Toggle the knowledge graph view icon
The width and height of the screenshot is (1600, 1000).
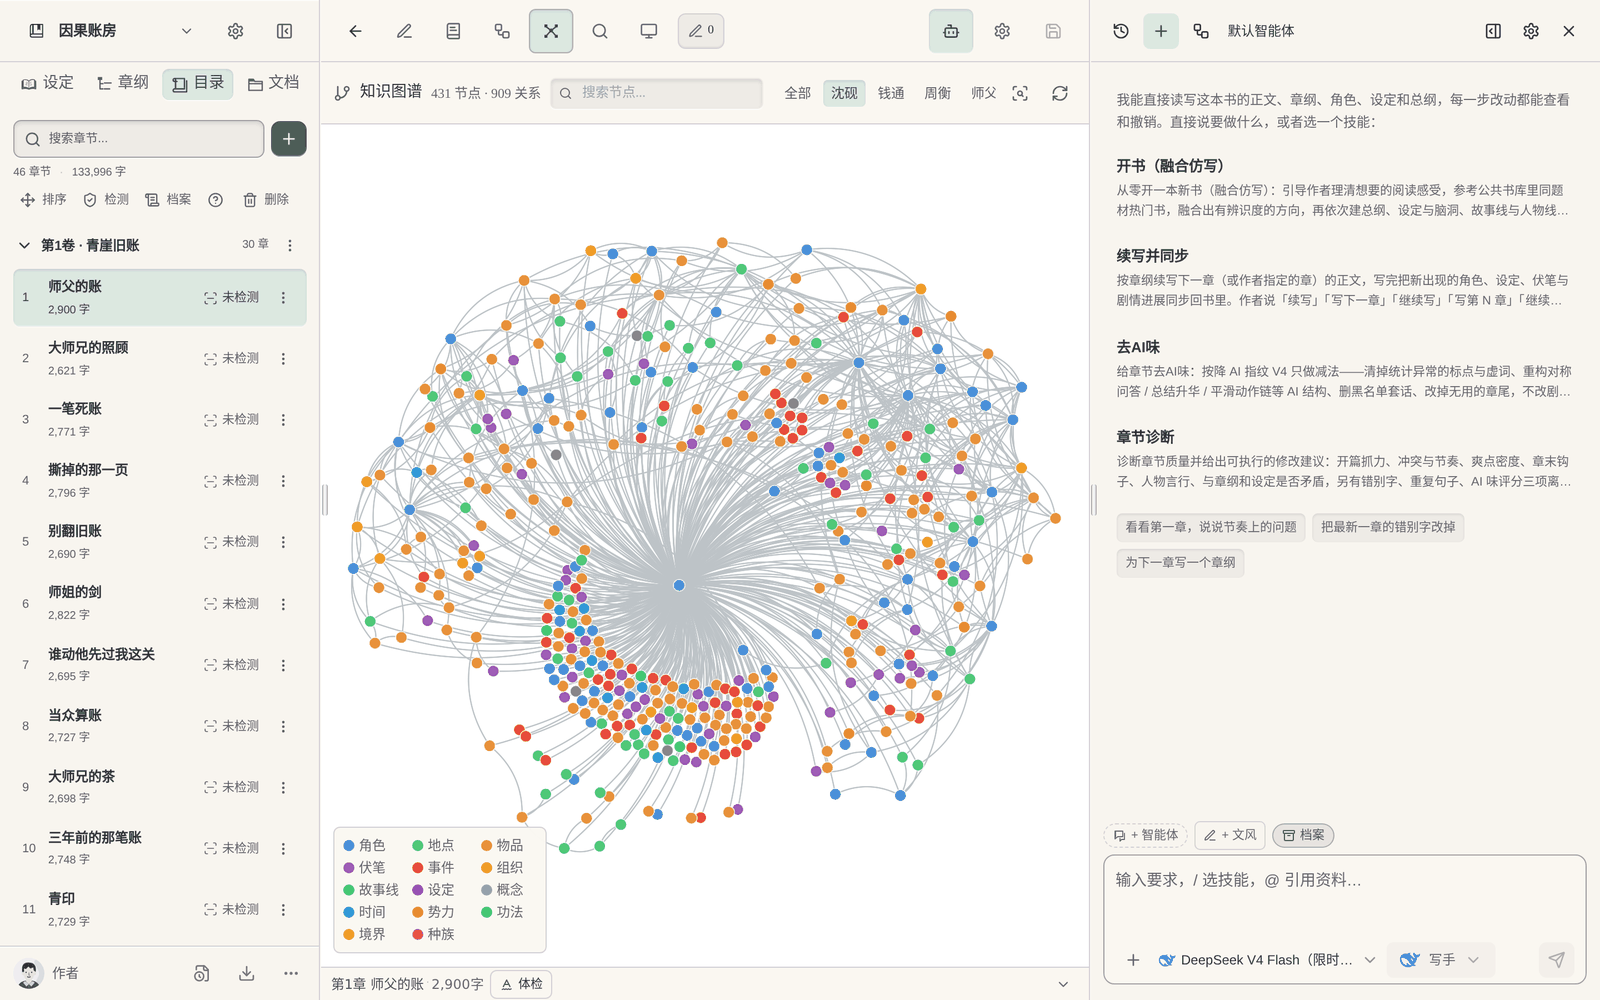pos(551,31)
